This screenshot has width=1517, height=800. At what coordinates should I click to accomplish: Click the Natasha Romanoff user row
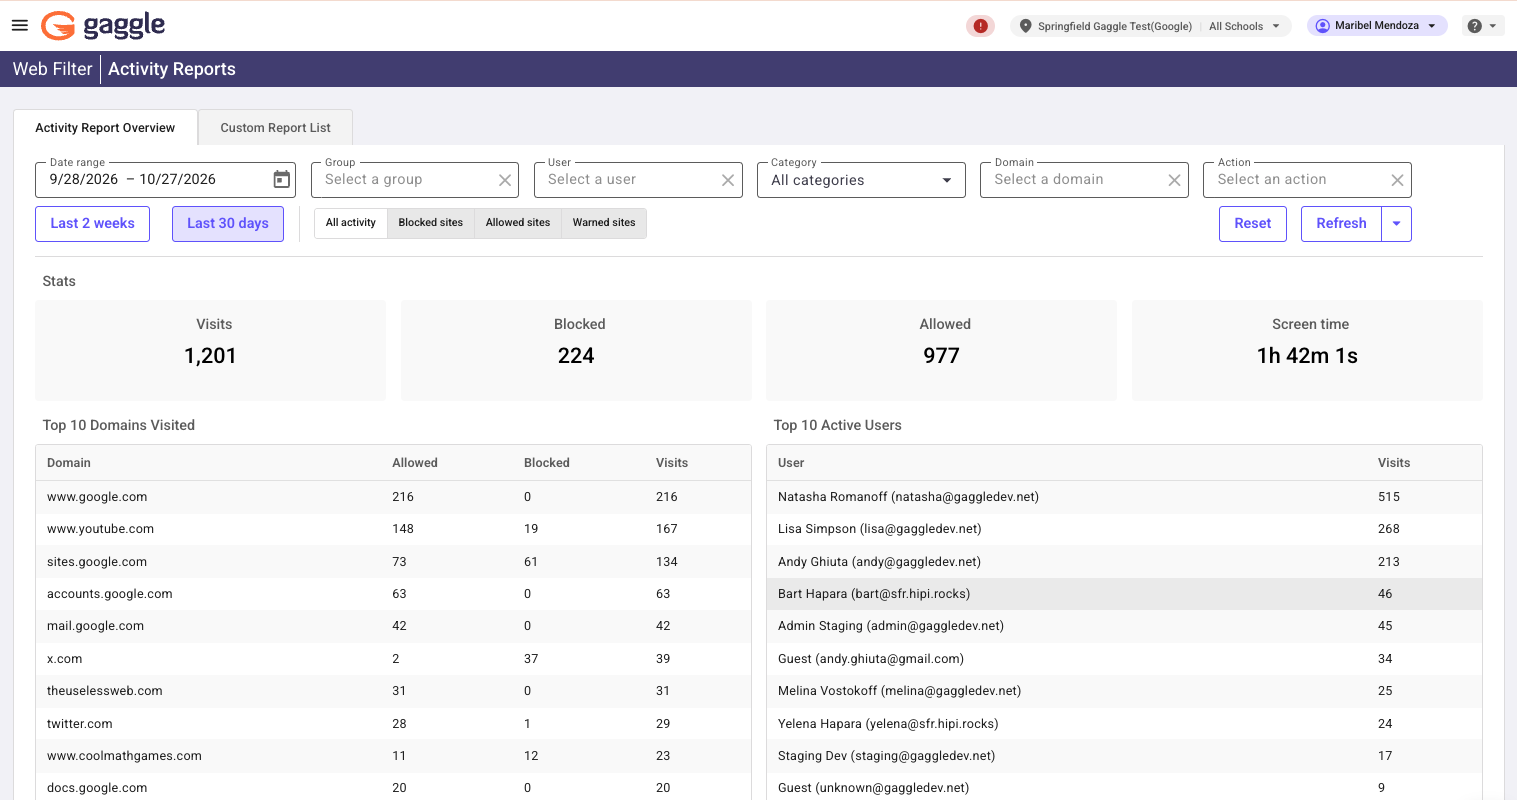point(1124,497)
